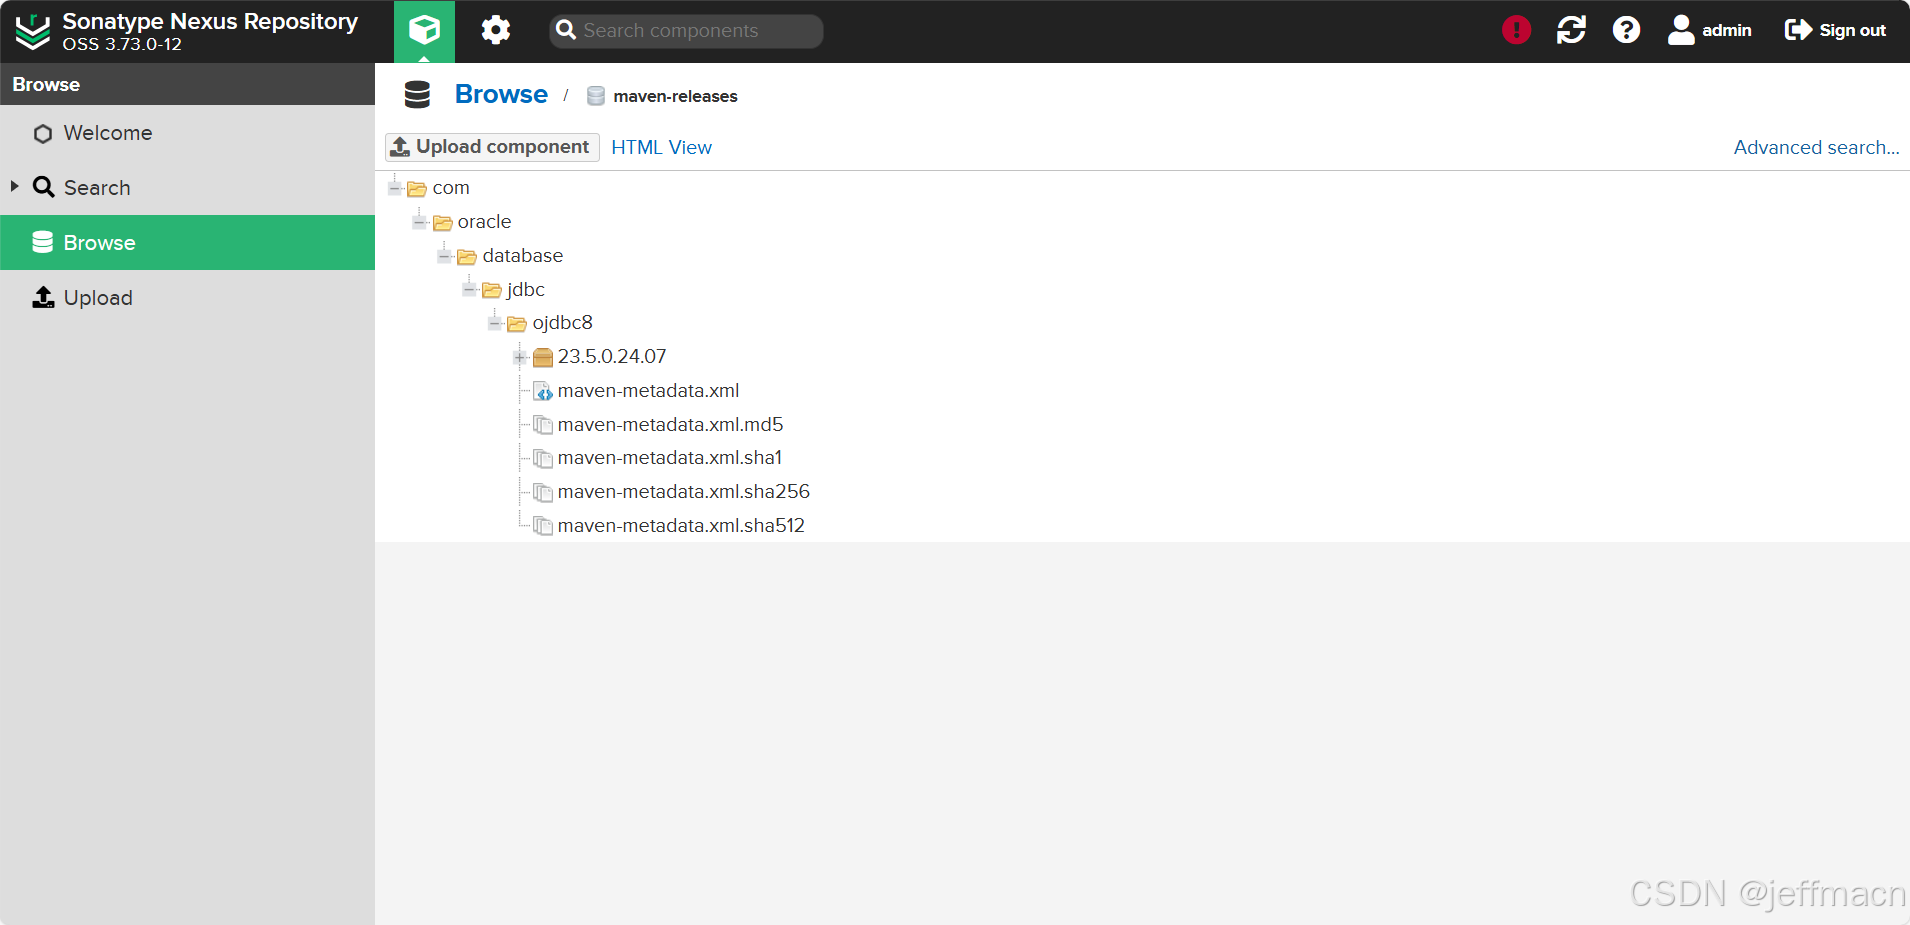Focus the Search components field
Screen dimensions: 1910x925
tap(686, 31)
